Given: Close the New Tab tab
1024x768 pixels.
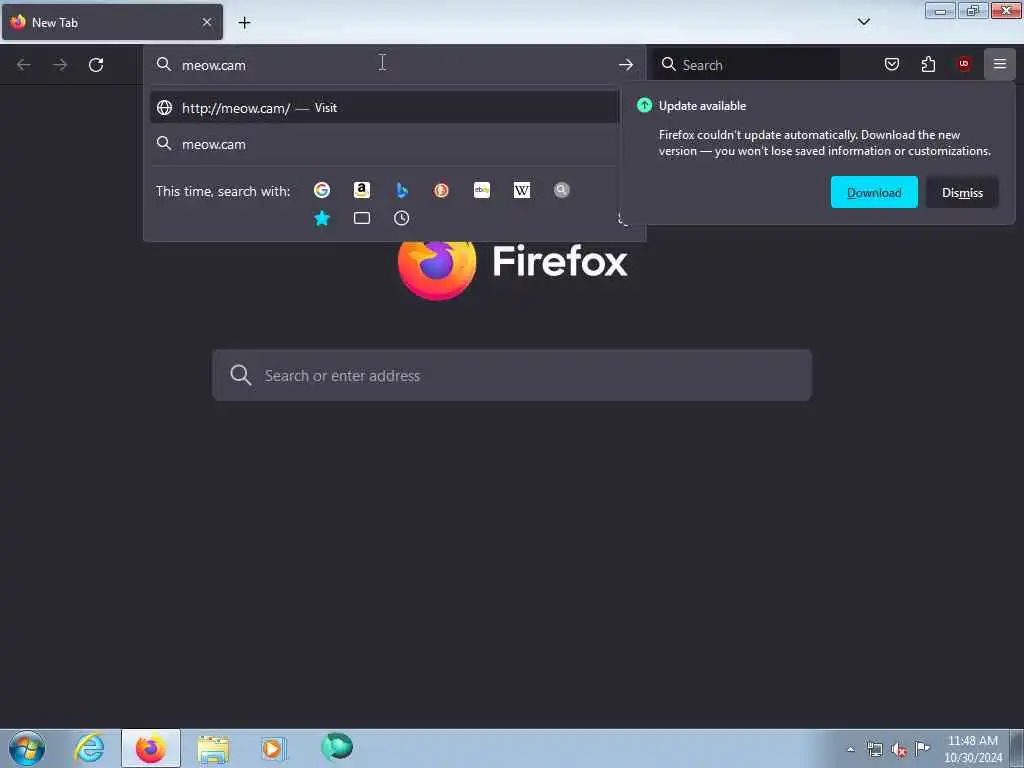Looking at the screenshot, I should point(206,22).
